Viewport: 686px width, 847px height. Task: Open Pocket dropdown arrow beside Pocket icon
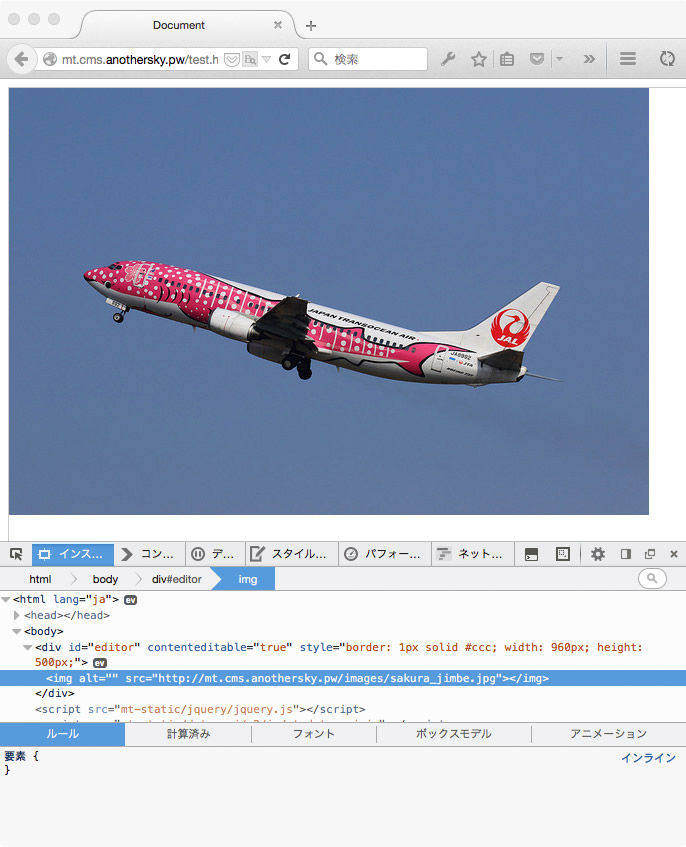560,59
